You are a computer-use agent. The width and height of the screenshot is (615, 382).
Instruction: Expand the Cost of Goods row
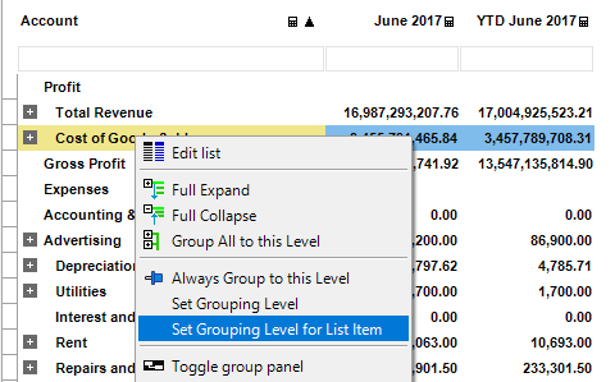(x=30, y=138)
